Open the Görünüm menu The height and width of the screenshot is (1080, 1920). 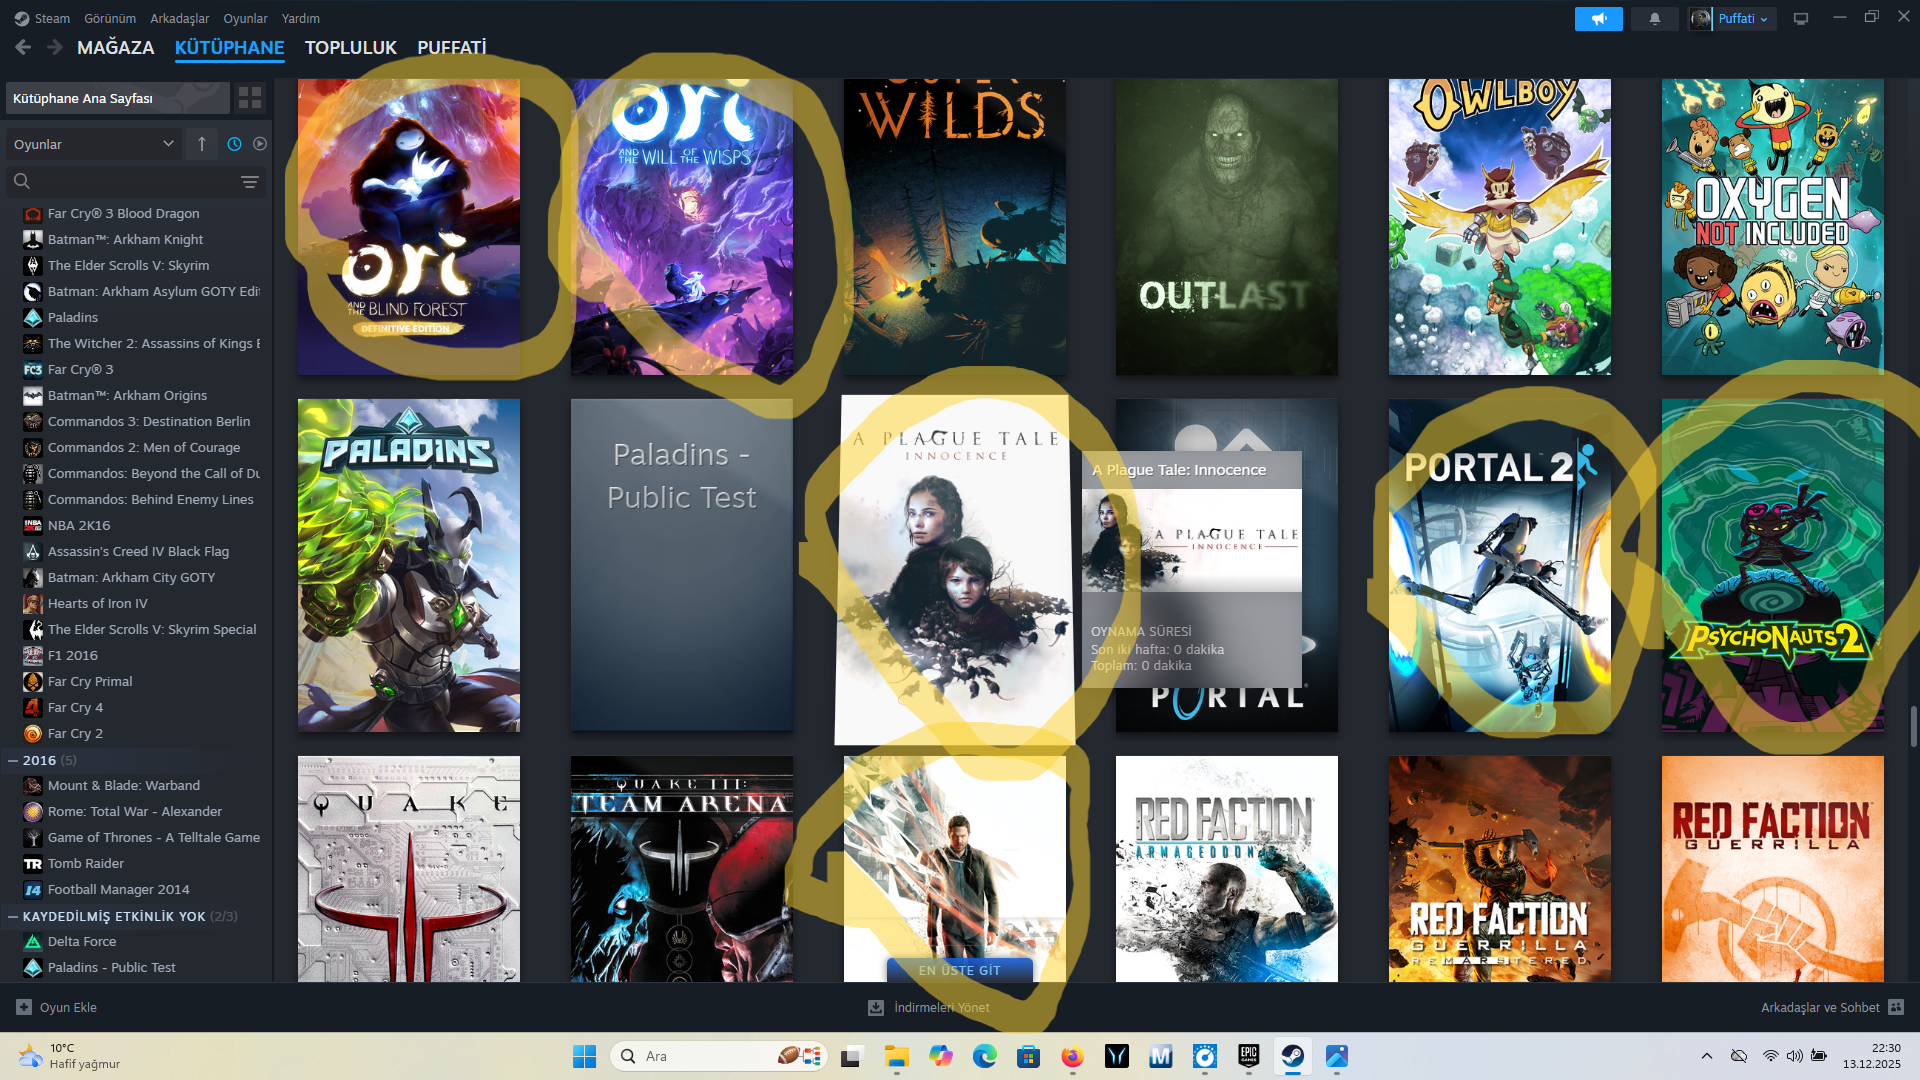coord(109,18)
